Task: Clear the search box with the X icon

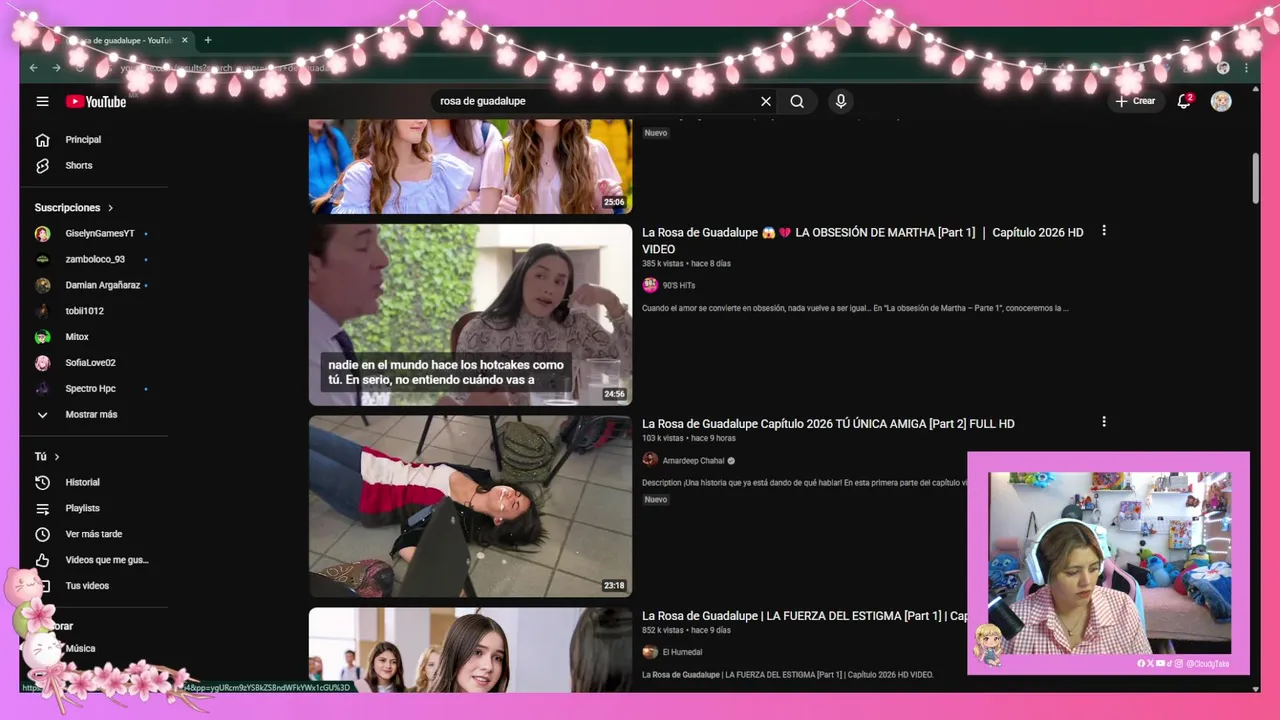Action: 766,101
